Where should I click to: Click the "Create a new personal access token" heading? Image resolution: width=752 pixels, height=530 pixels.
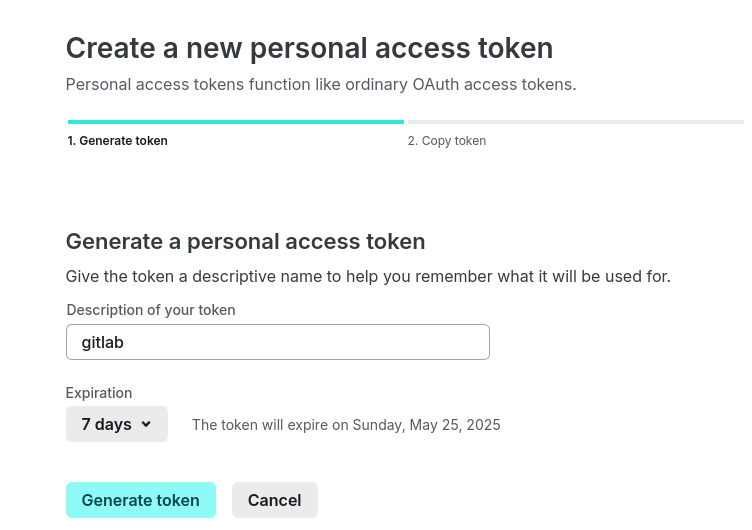[309, 48]
